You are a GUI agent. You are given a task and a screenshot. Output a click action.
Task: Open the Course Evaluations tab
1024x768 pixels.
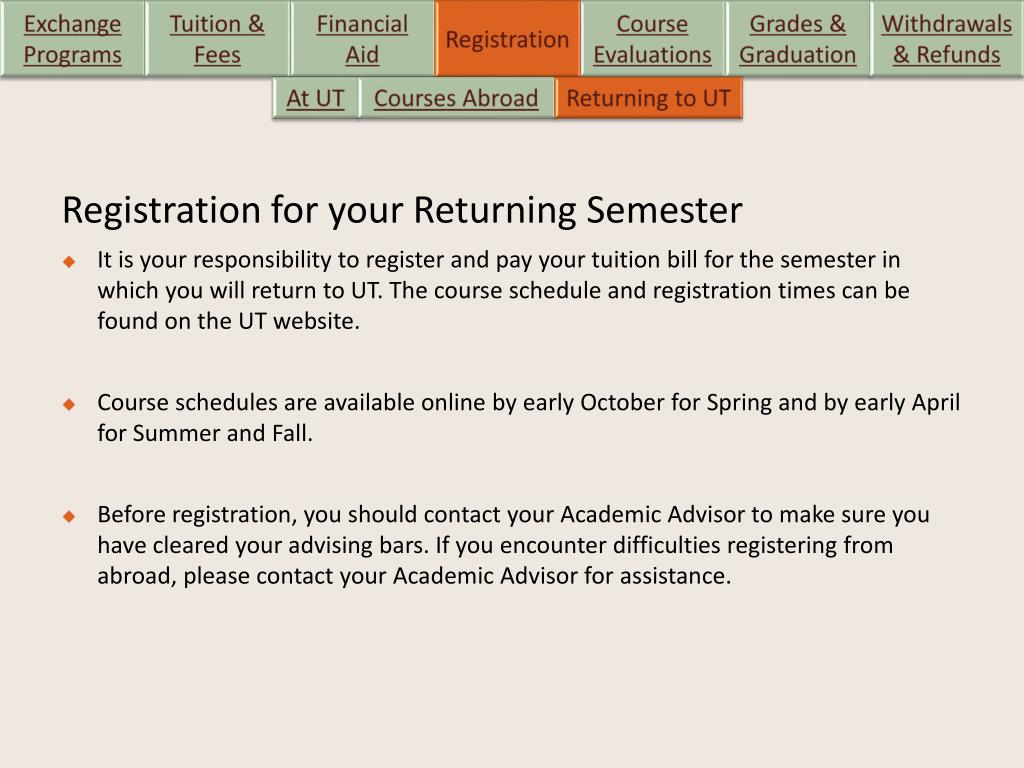click(x=652, y=39)
